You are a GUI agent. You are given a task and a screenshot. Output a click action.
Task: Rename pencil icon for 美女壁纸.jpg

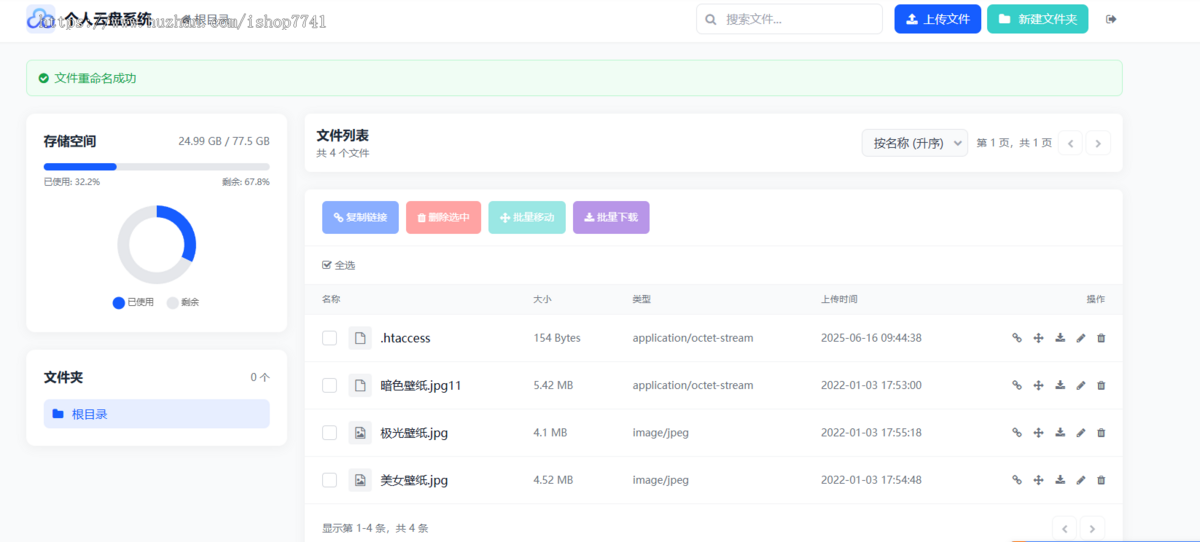pyautogui.click(x=1080, y=480)
